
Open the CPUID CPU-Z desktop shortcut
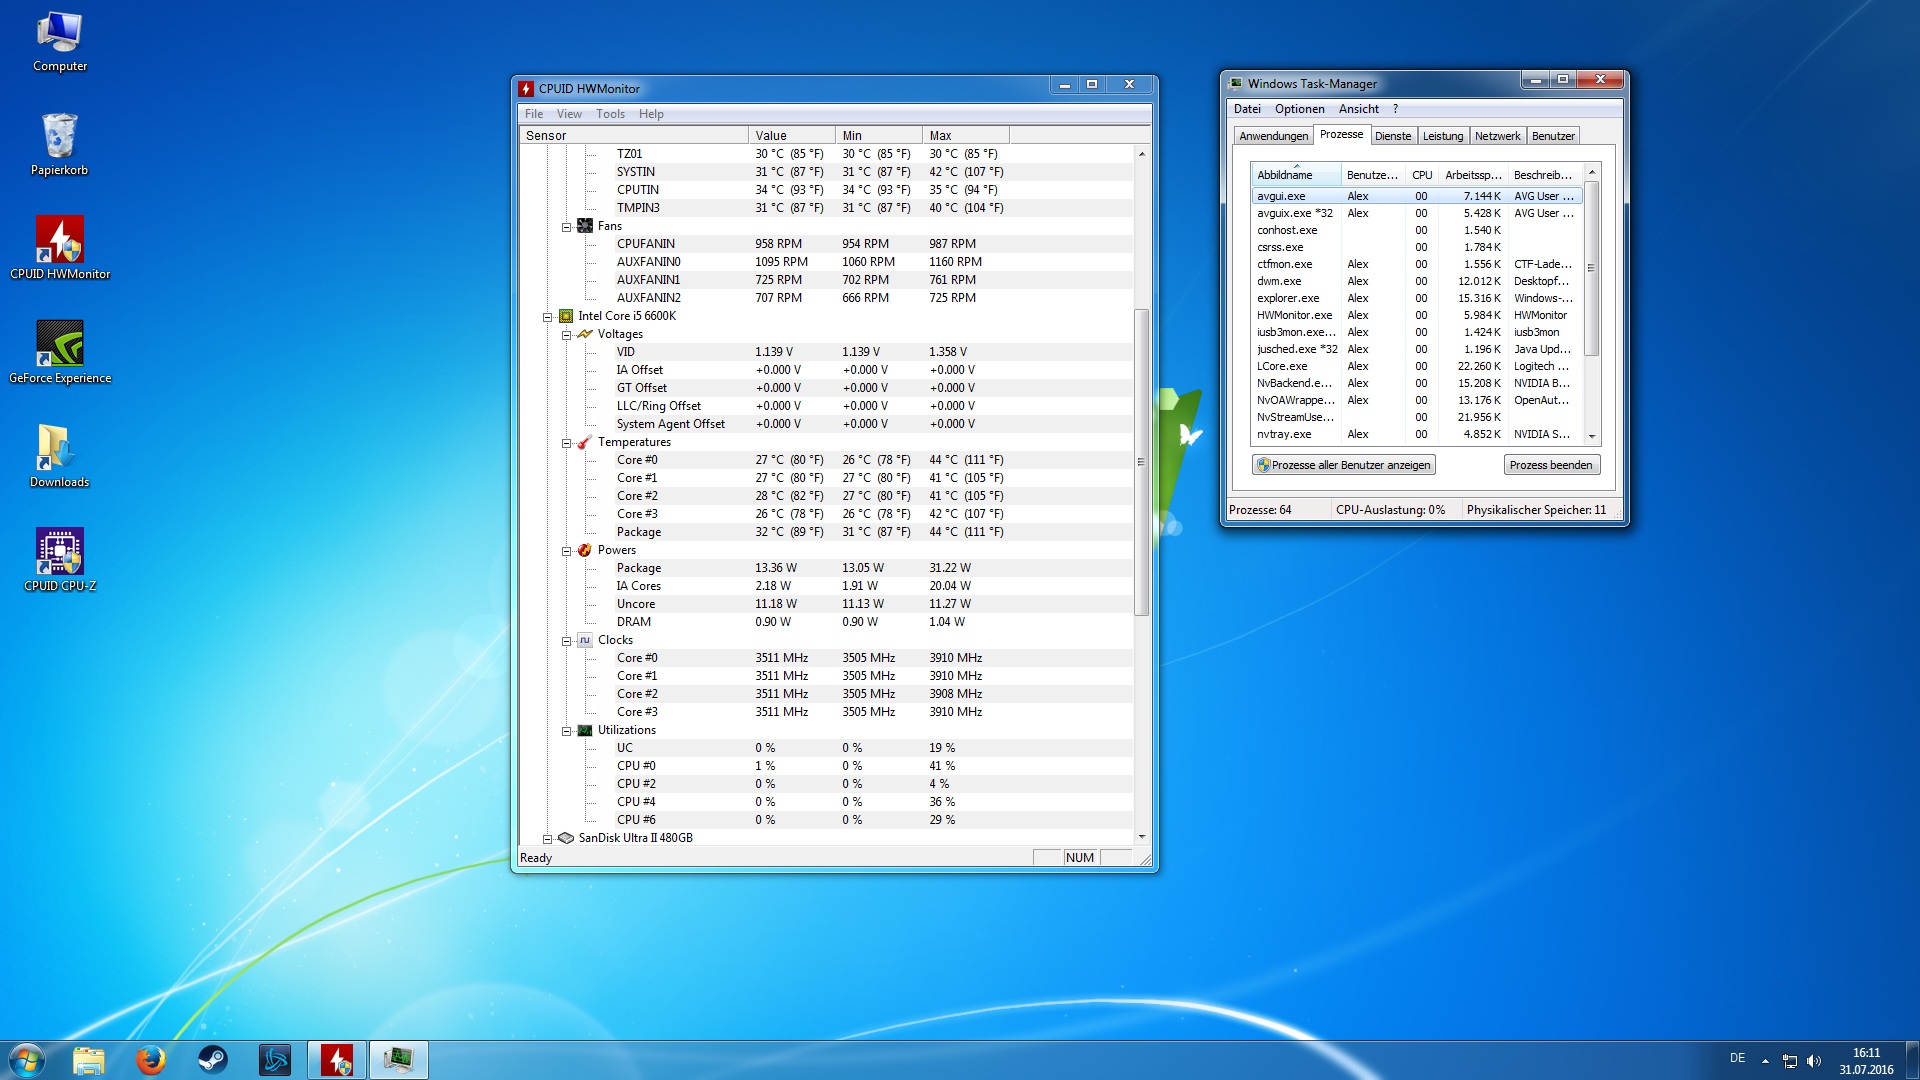60,551
